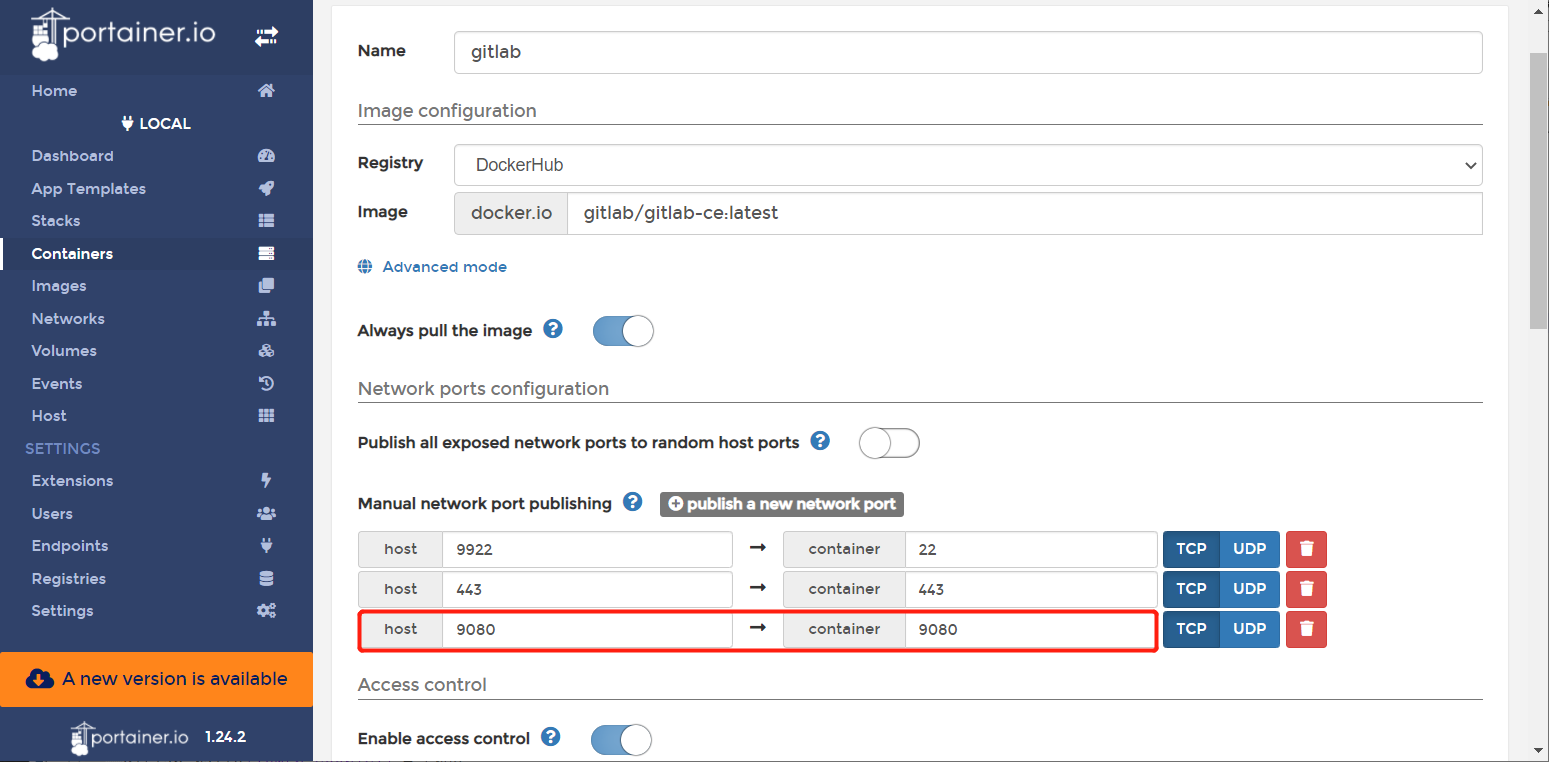Click the Events history icon
The height and width of the screenshot is (762, 1549).
point(266,383)
